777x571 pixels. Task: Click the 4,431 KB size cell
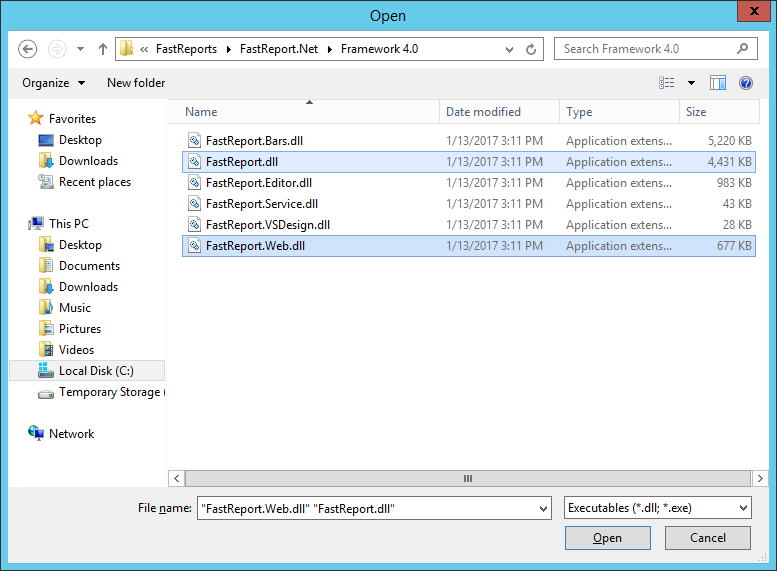pos(729,162)
